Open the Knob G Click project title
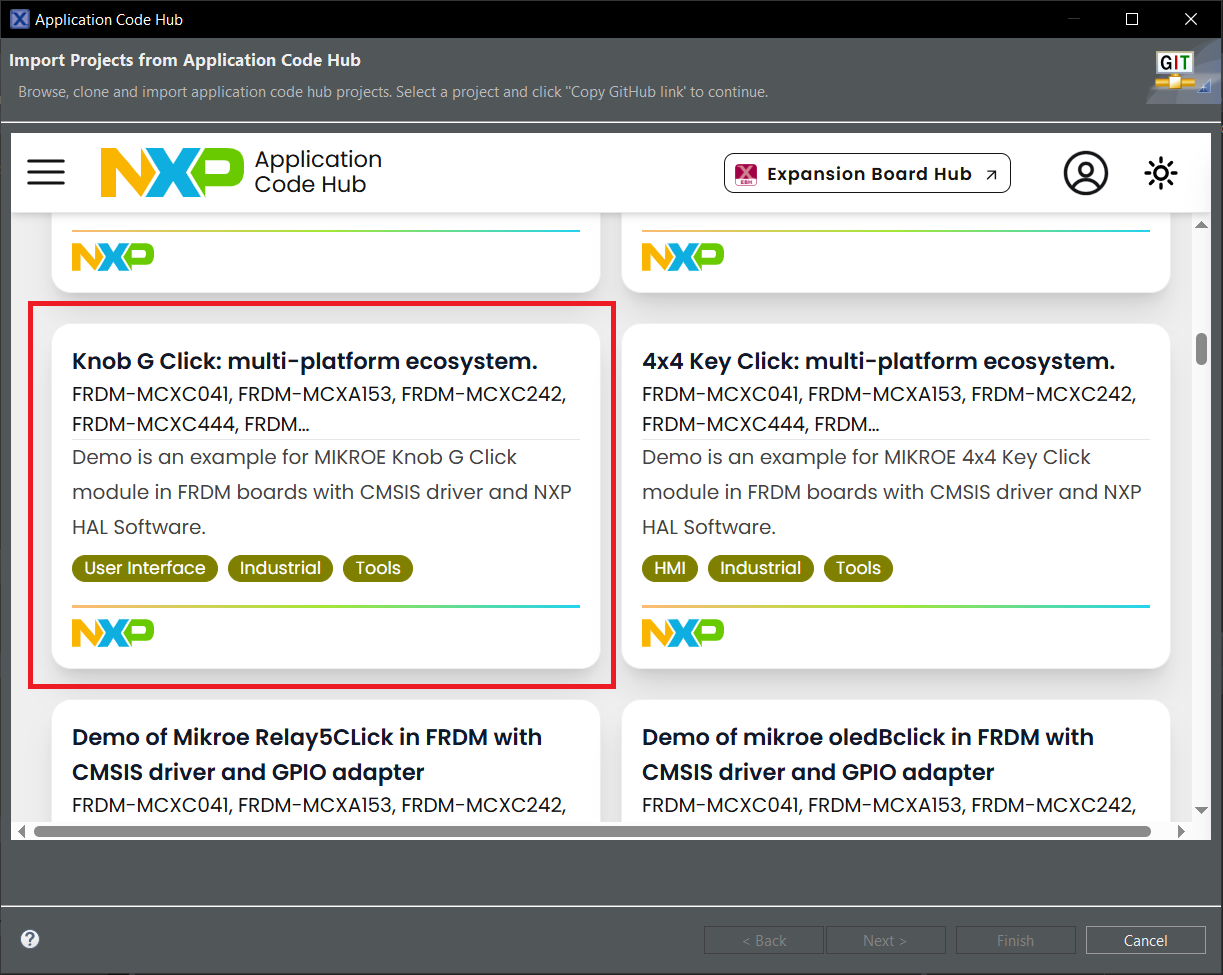The height and width of the screenshot is (975, 1223). click(x=305, y=361)
